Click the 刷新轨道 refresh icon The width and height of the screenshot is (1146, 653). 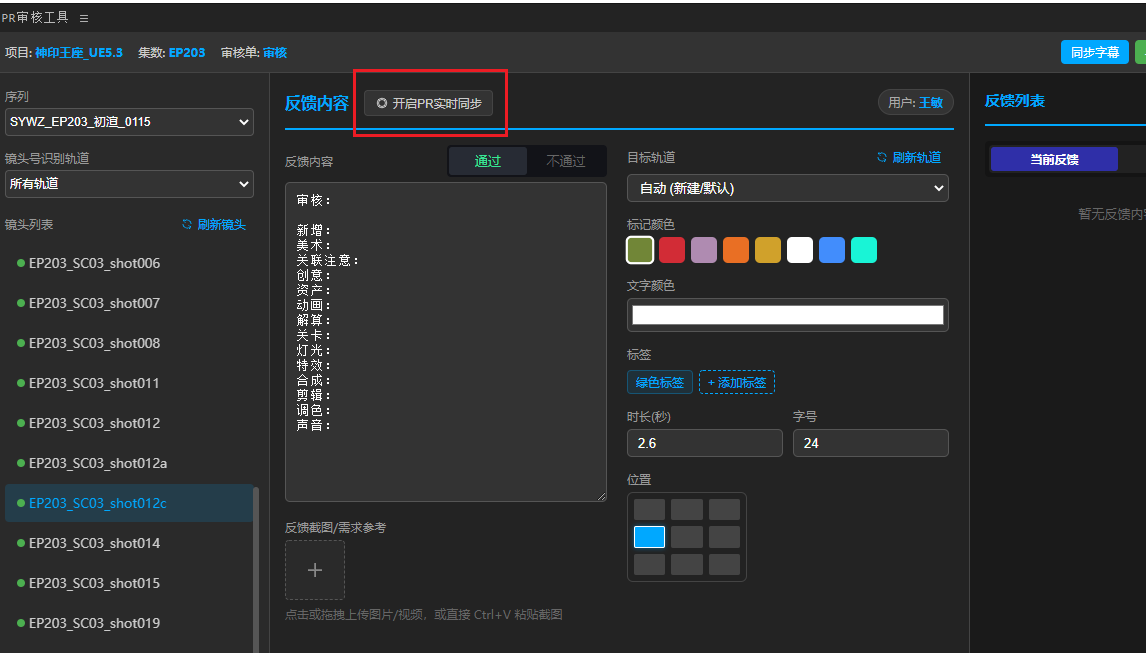click(x=882, y=157)
